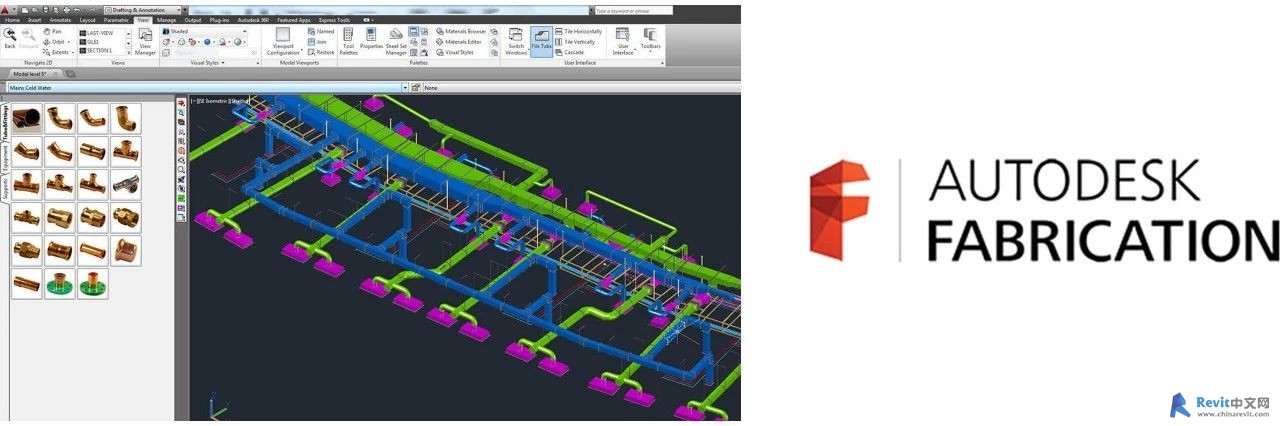Click the copper pipe thumbnail
The width and height of the screenshot is (1280, 426).
click(27, 120)
